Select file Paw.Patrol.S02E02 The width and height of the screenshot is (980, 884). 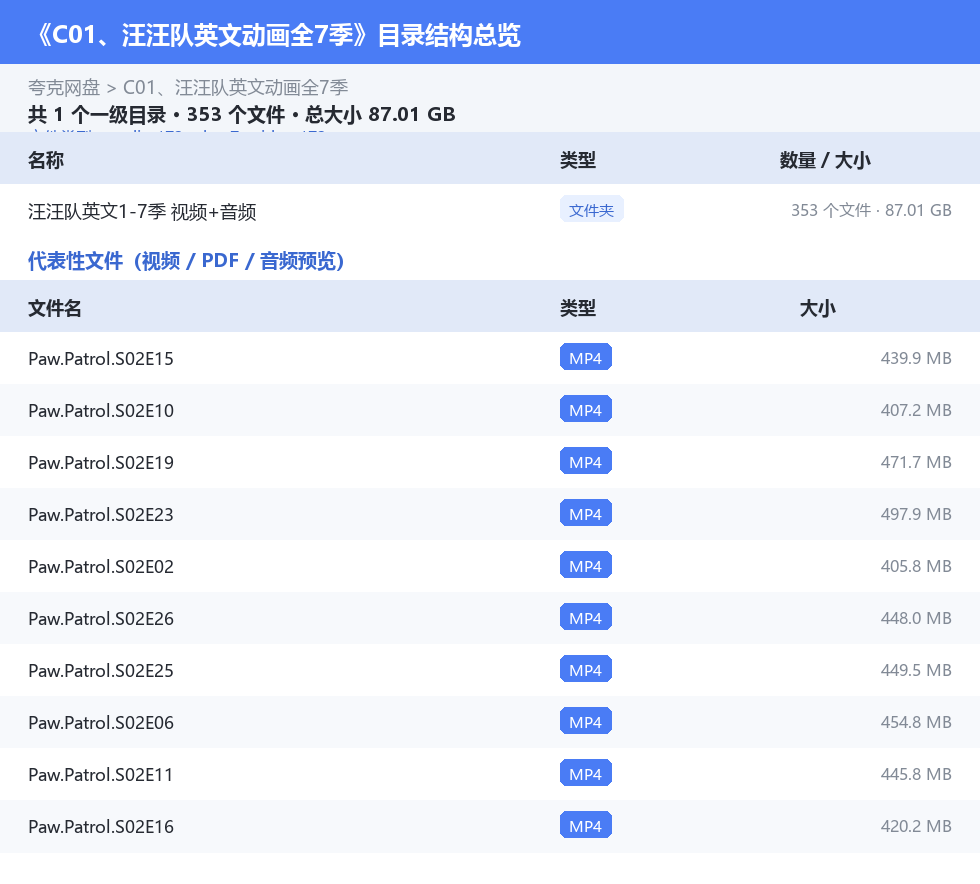(101, 566)
